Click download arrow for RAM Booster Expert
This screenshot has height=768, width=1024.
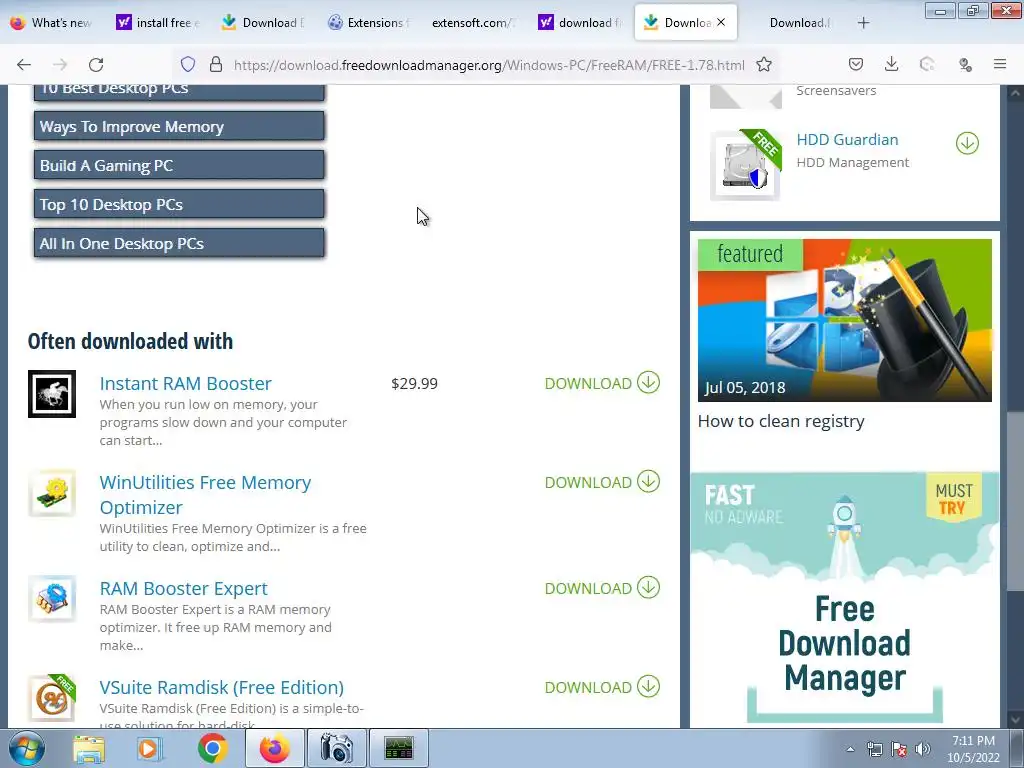(x=648, y=588)
